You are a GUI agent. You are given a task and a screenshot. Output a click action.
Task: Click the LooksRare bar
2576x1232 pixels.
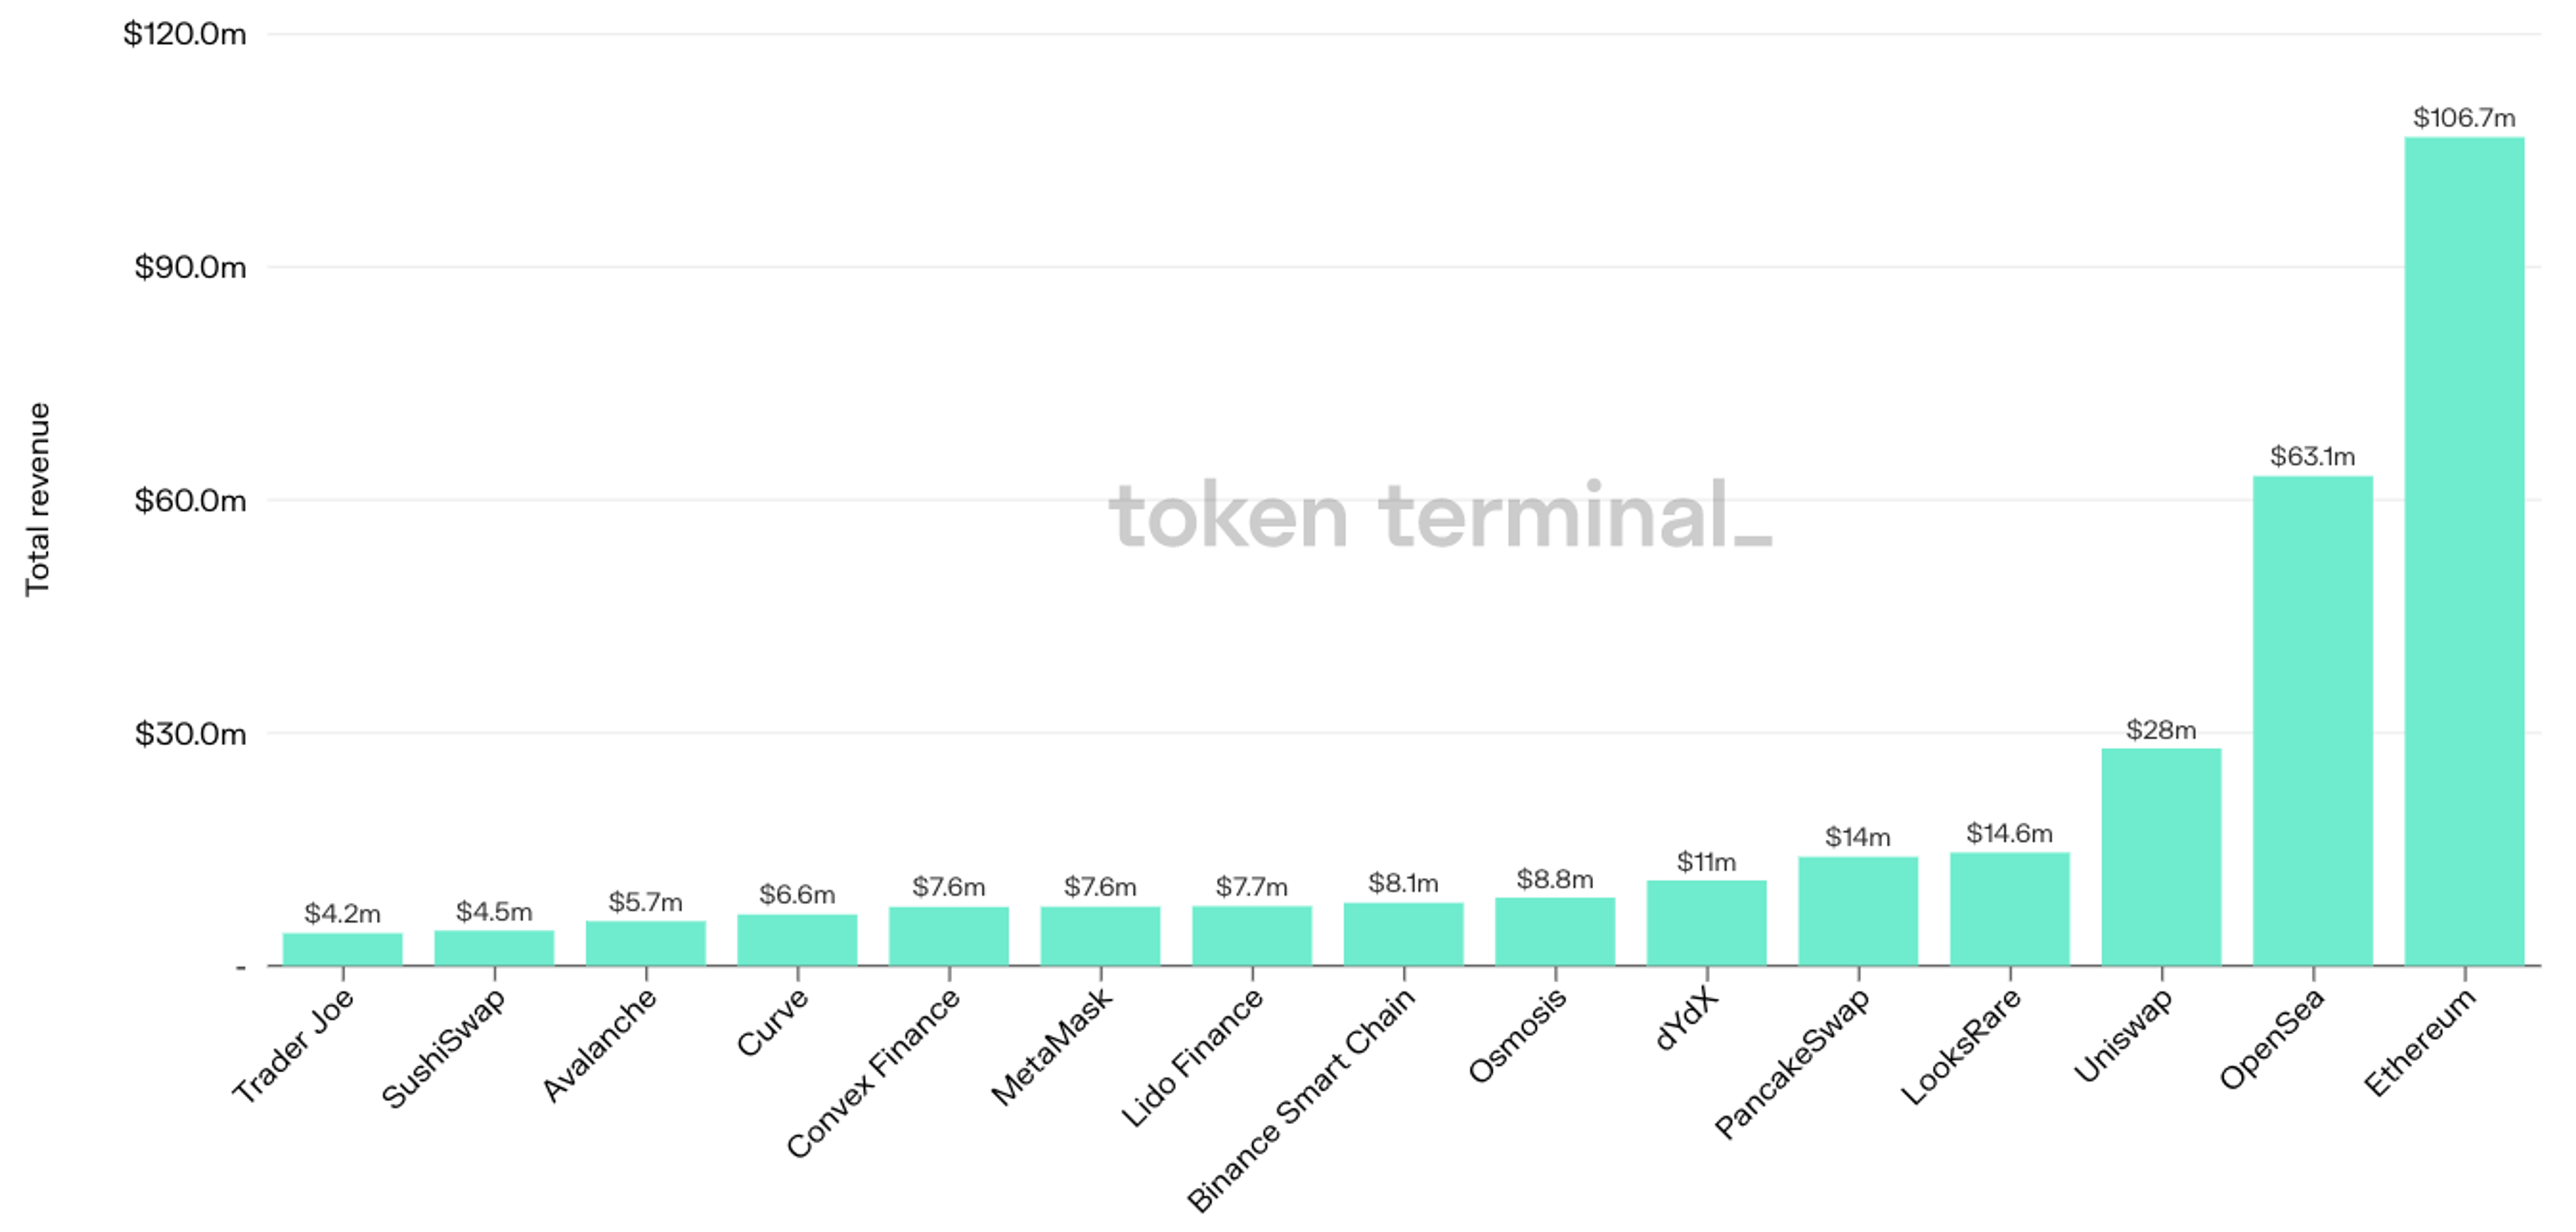2009,909
